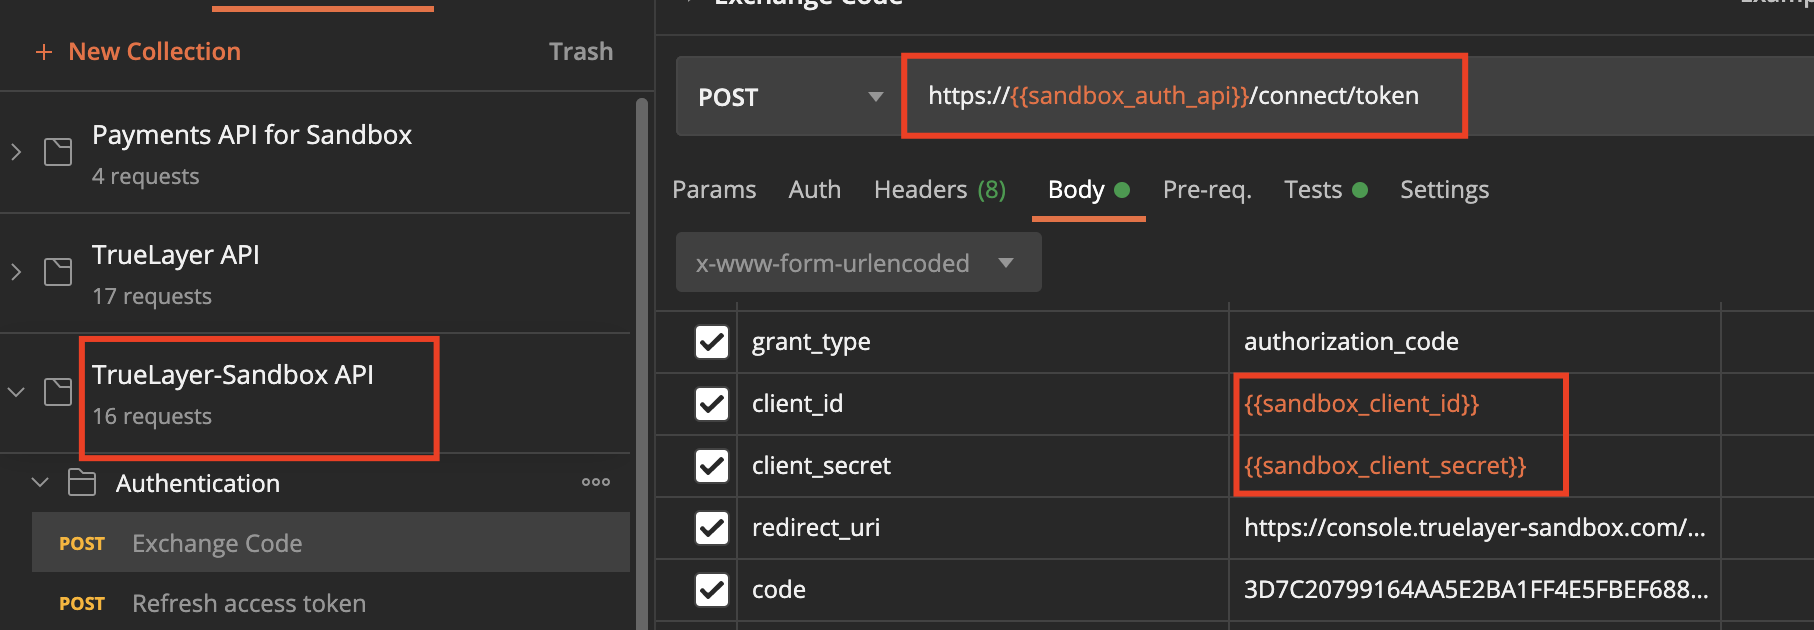Select the TrueLayer API collection name
This screenshot has height=630, width=1814.
(176, 255)
